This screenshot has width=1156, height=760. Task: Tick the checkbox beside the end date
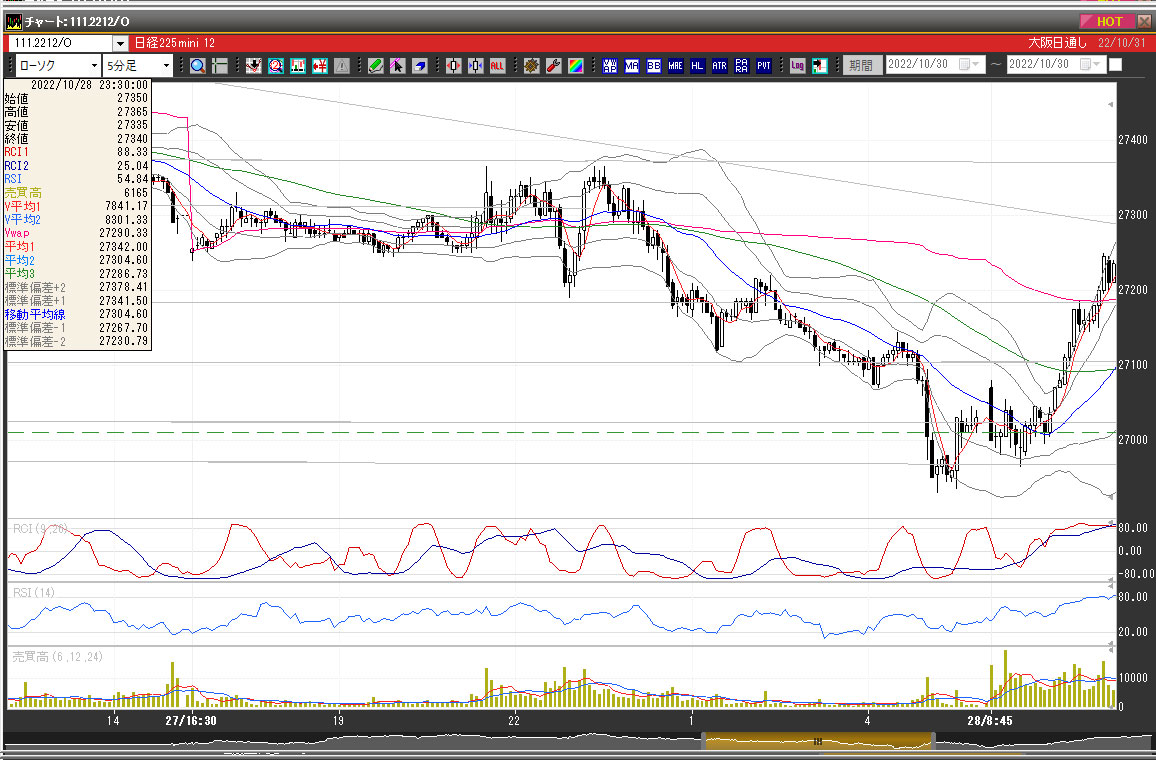point(1115,65)
